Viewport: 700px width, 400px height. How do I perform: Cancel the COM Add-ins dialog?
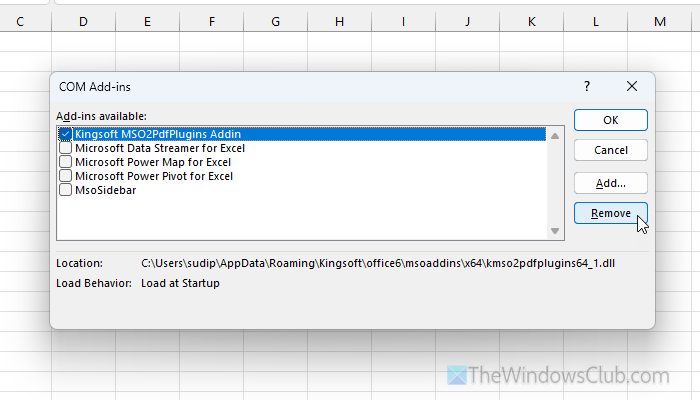pyautogui.click(x=610, y=150)
